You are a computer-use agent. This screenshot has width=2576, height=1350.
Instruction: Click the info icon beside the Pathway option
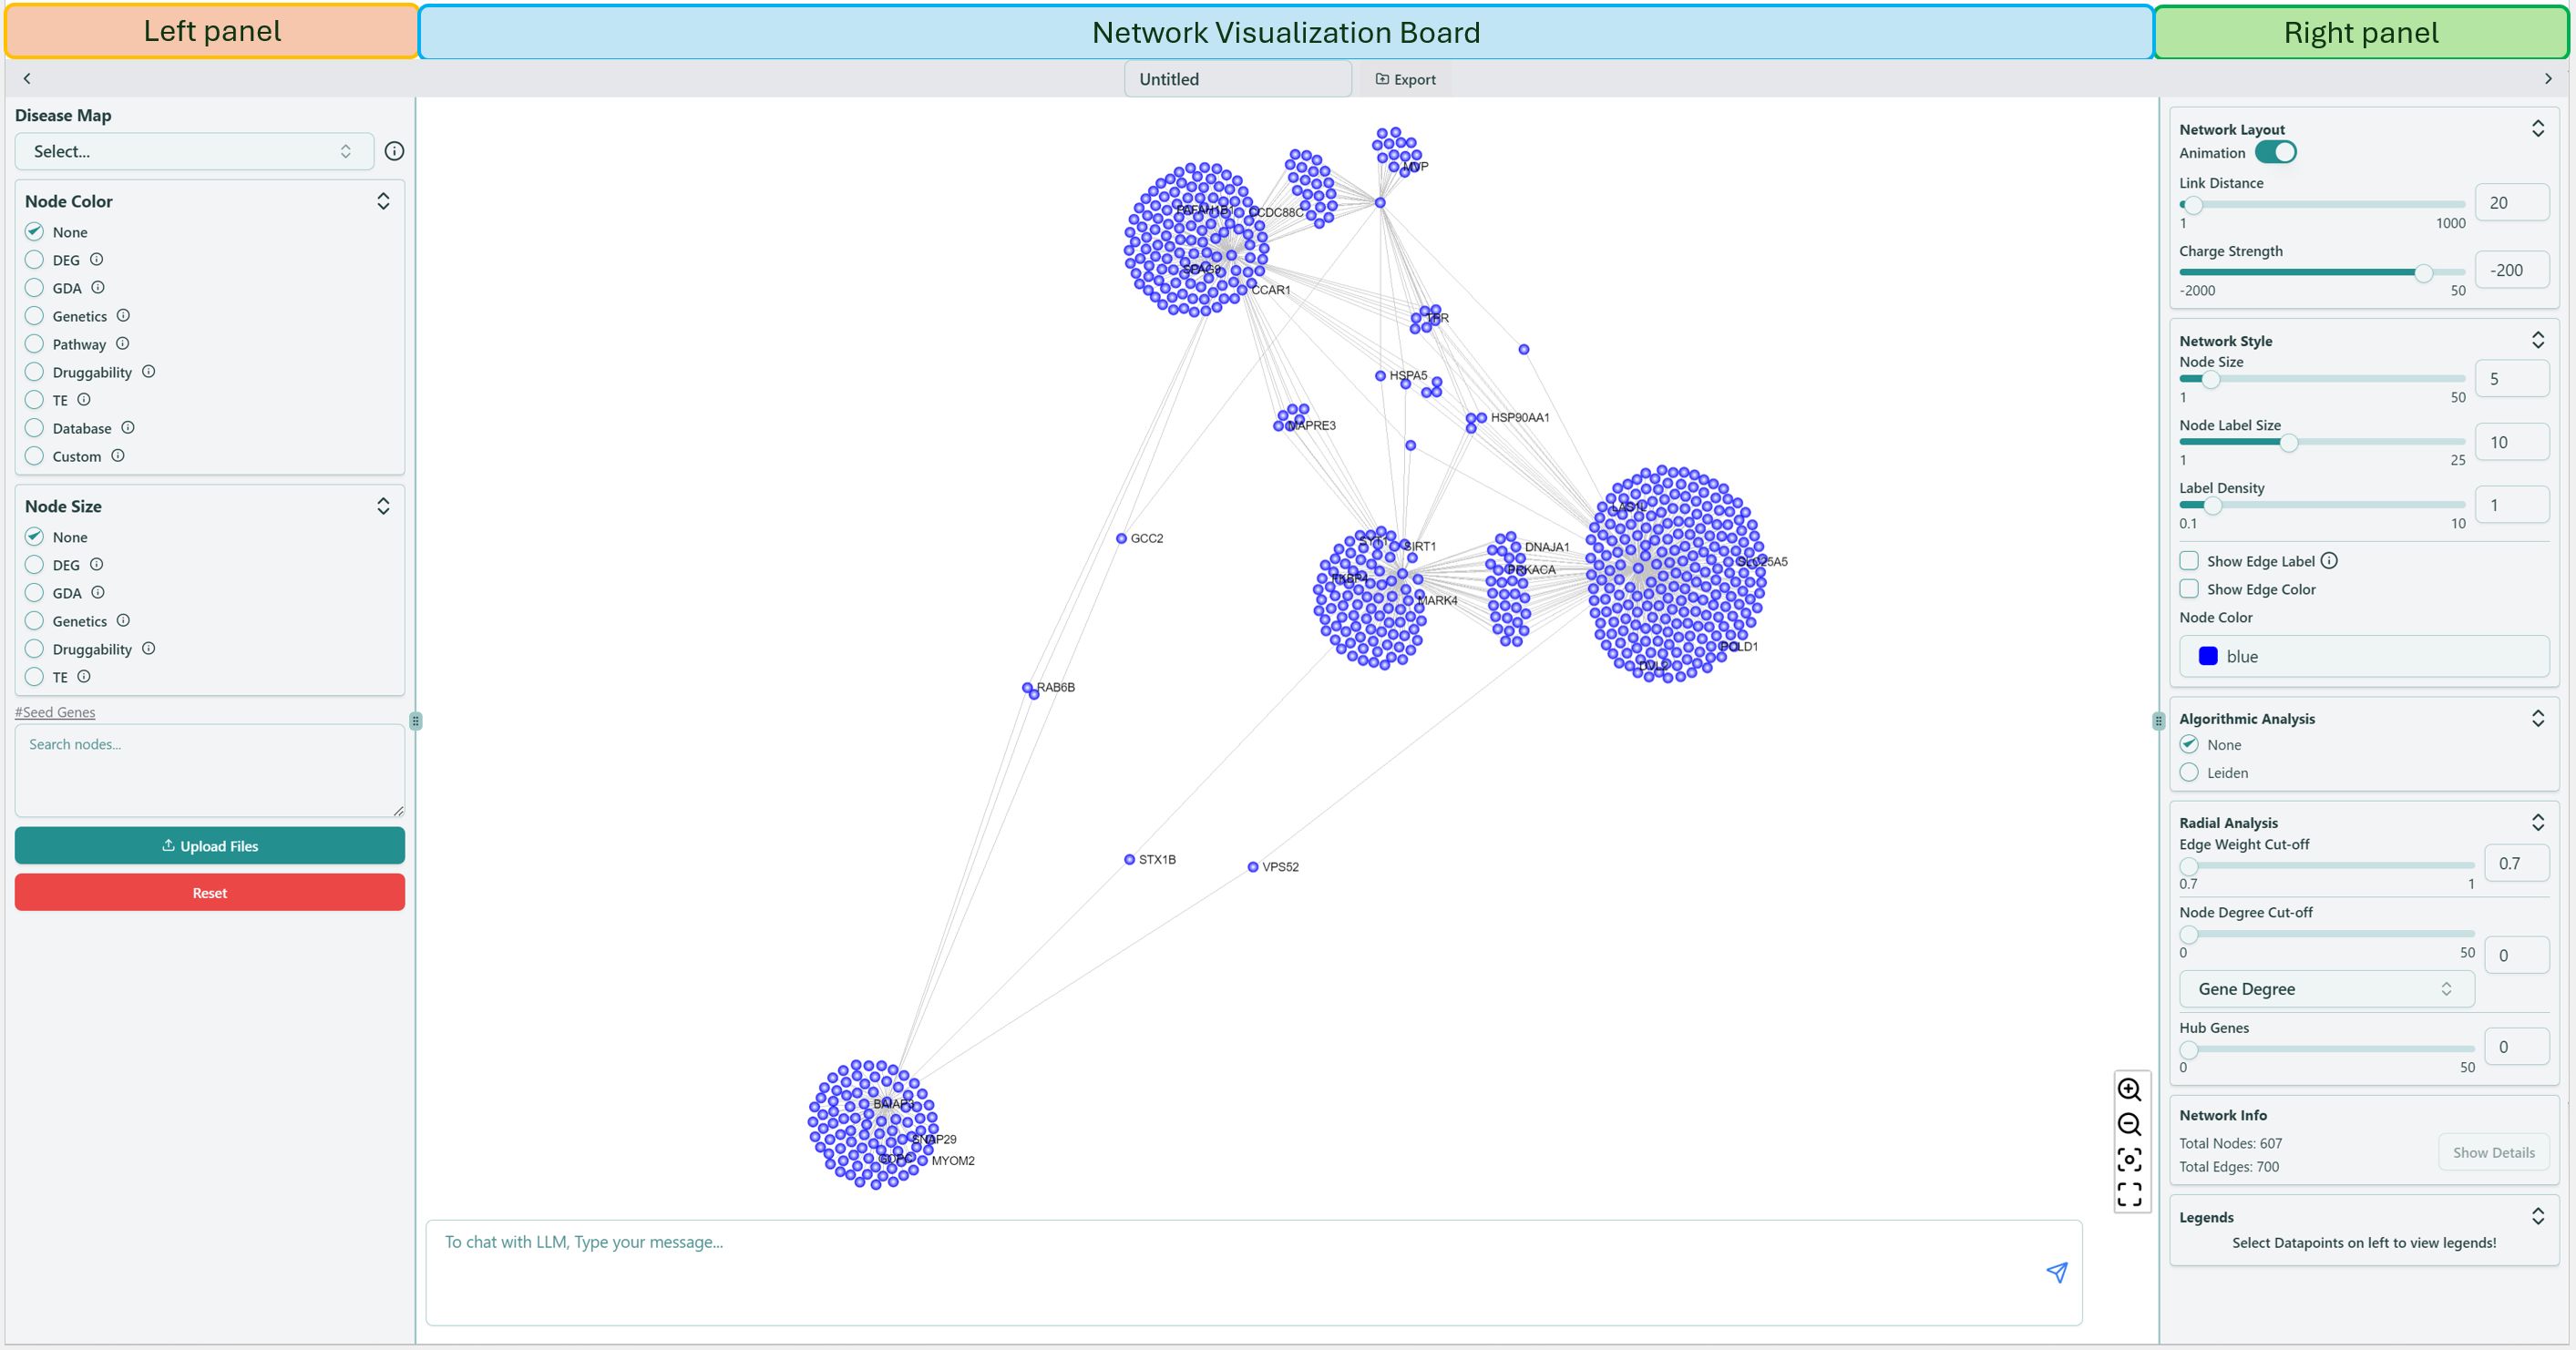point(123,343)
